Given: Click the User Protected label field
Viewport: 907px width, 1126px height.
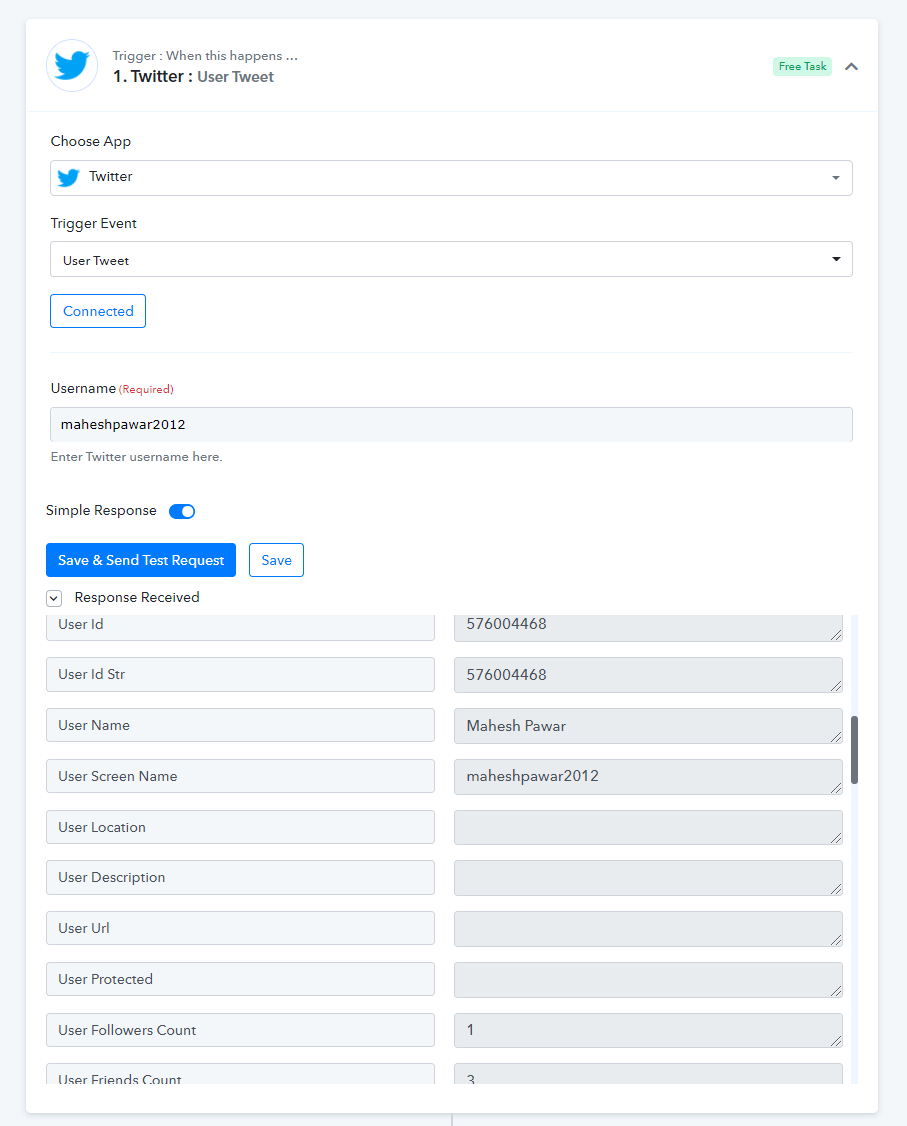Looking at the screenshot, I should tap(240, 979).
